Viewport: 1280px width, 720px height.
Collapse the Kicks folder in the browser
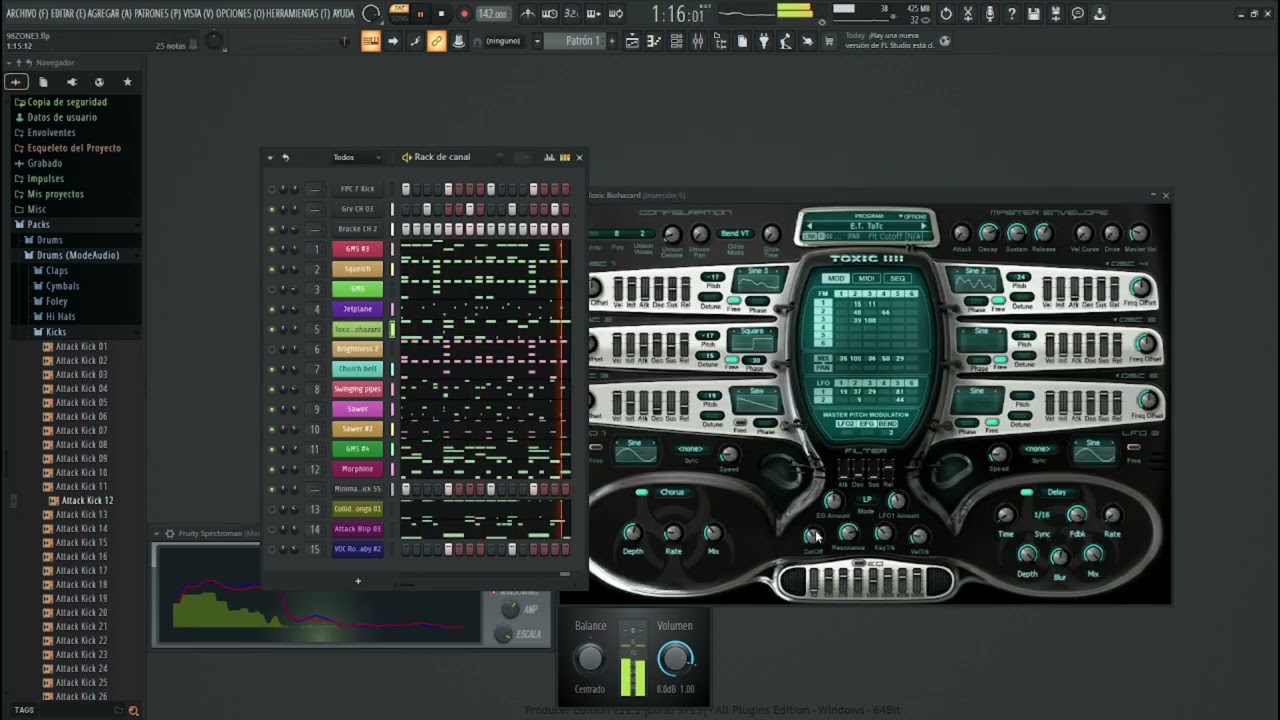click(56, 332)
